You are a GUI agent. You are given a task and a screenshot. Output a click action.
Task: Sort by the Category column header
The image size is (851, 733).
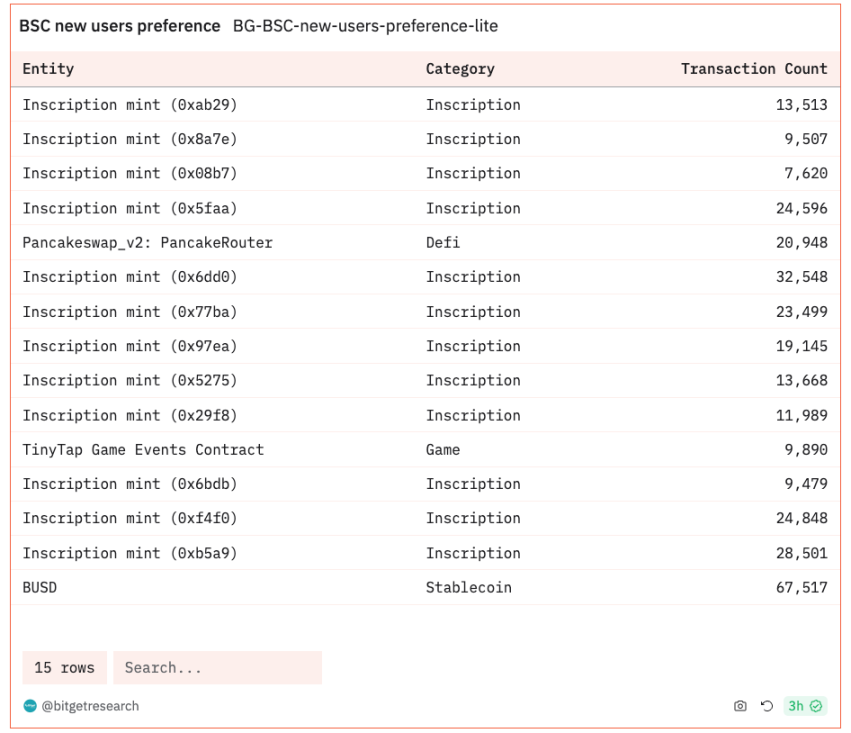point(460,69)
